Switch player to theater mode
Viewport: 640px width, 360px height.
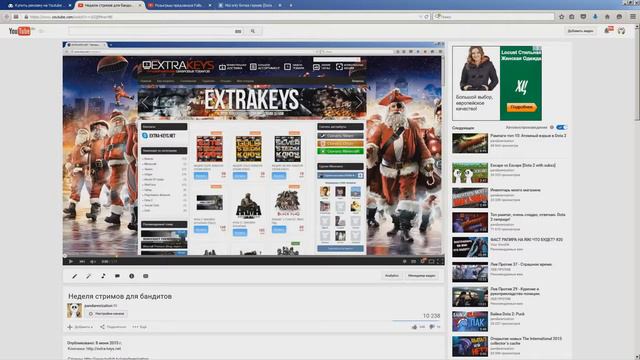pyautogui.click(x=431, y=261)
